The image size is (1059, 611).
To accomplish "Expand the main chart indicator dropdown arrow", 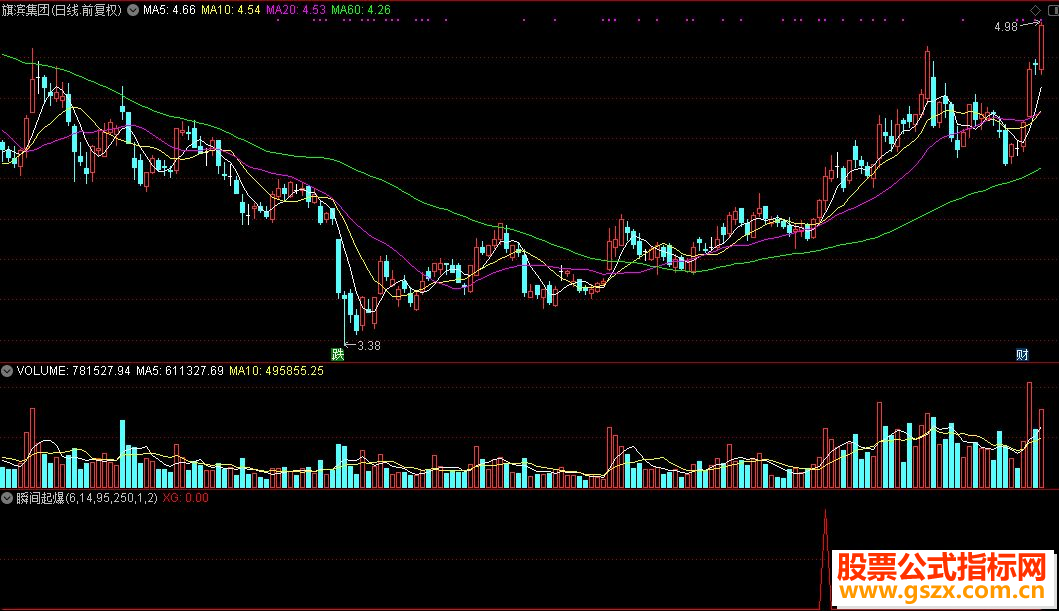I will (133, 10).
